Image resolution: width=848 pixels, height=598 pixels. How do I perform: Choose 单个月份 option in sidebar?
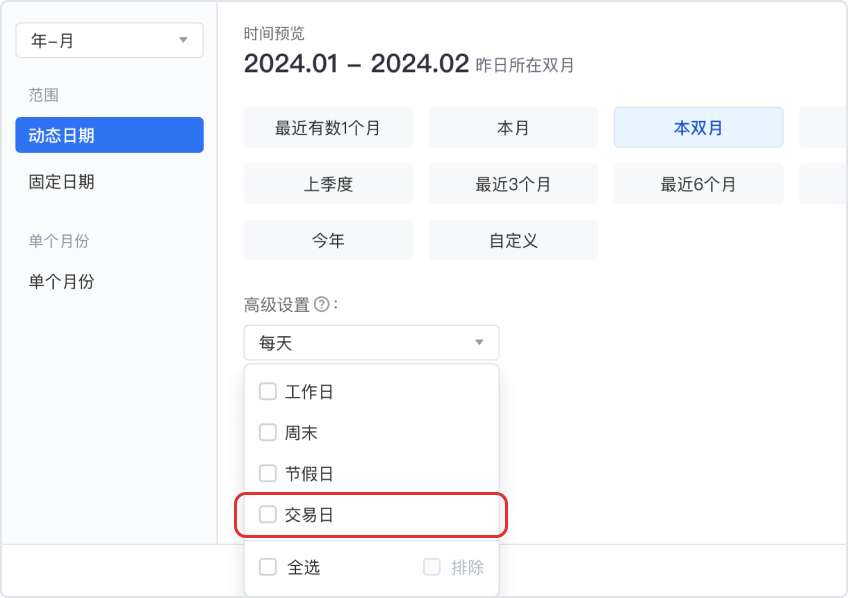point(62,282)
